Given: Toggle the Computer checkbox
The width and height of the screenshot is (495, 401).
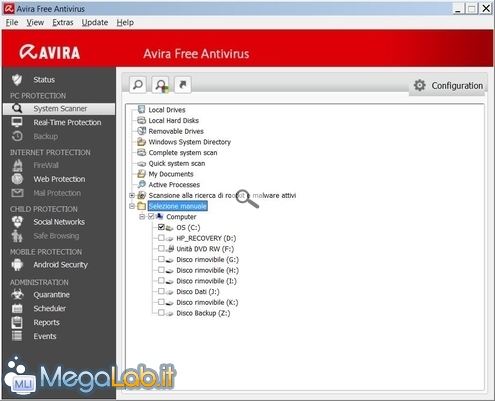Looking at the screenshot, I should click(151, 217).
